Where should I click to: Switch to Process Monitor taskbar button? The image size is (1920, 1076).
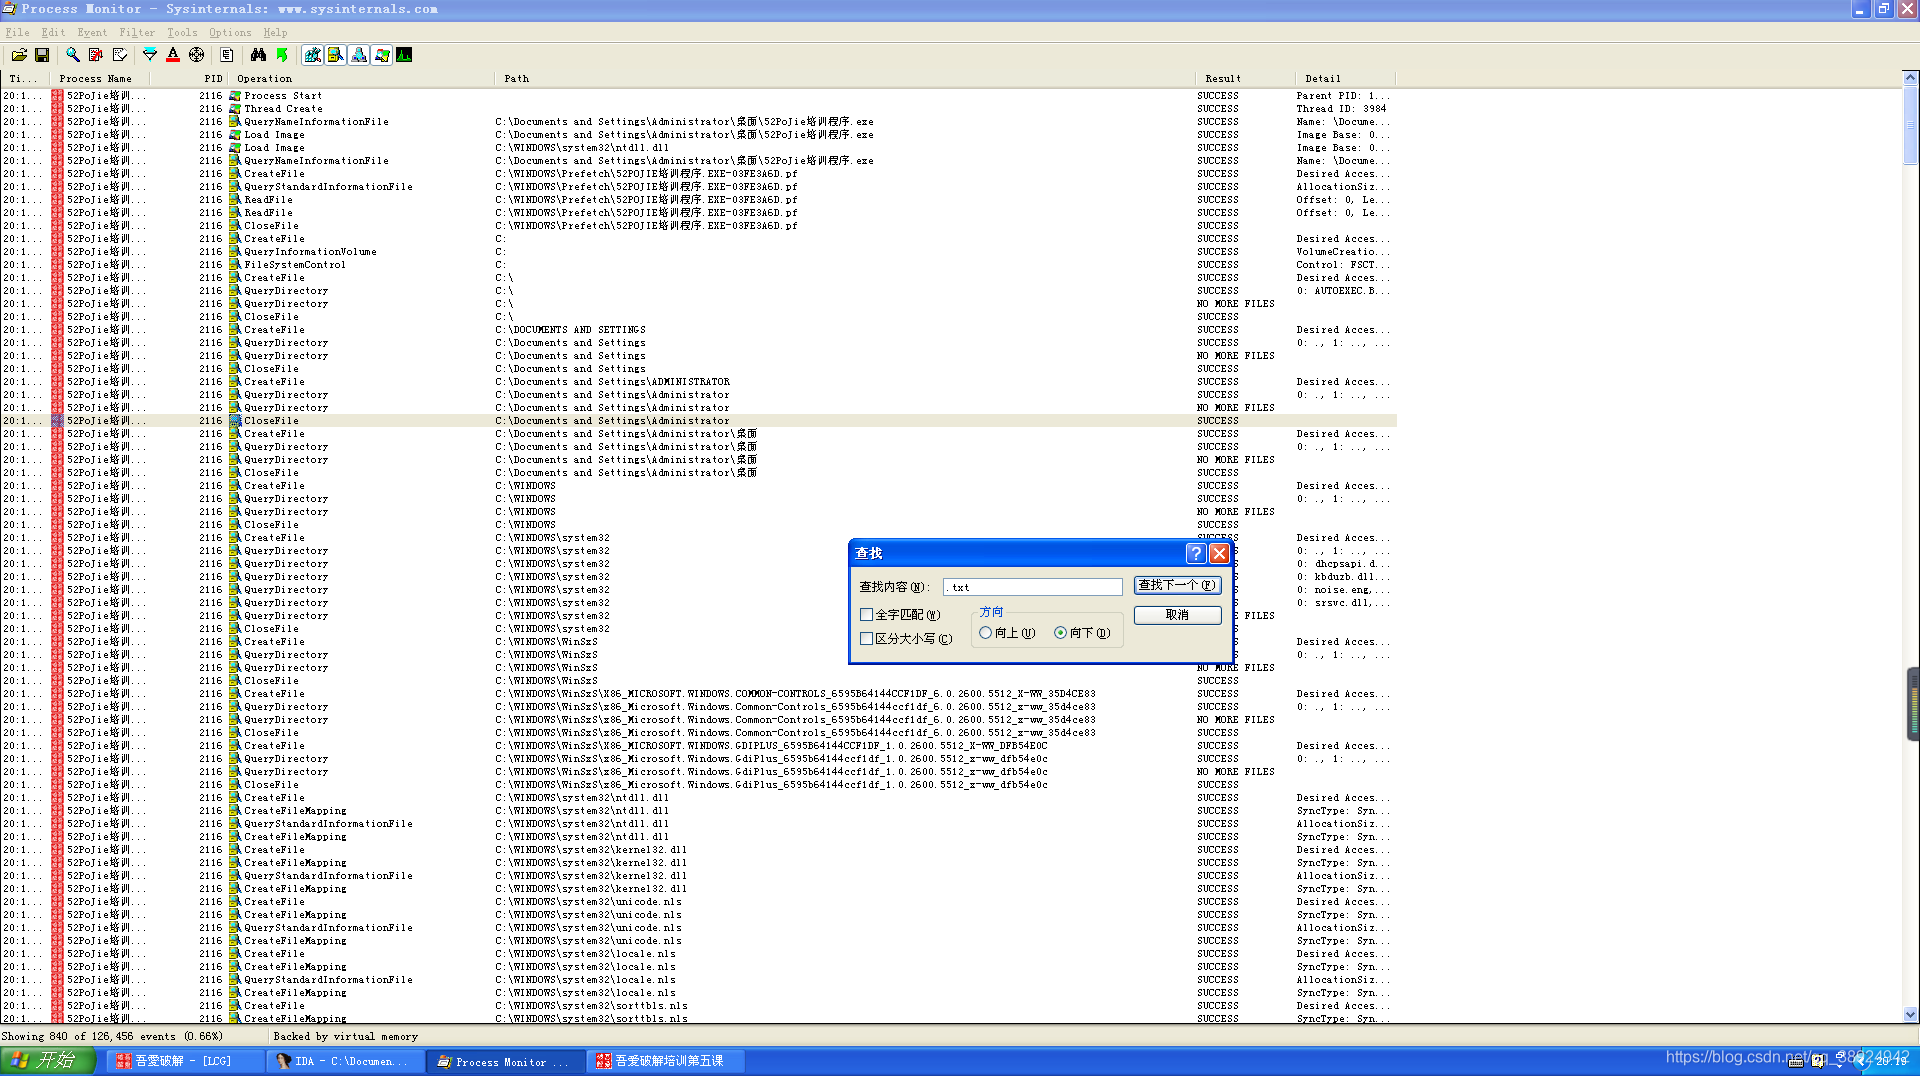coord(505,1061)
